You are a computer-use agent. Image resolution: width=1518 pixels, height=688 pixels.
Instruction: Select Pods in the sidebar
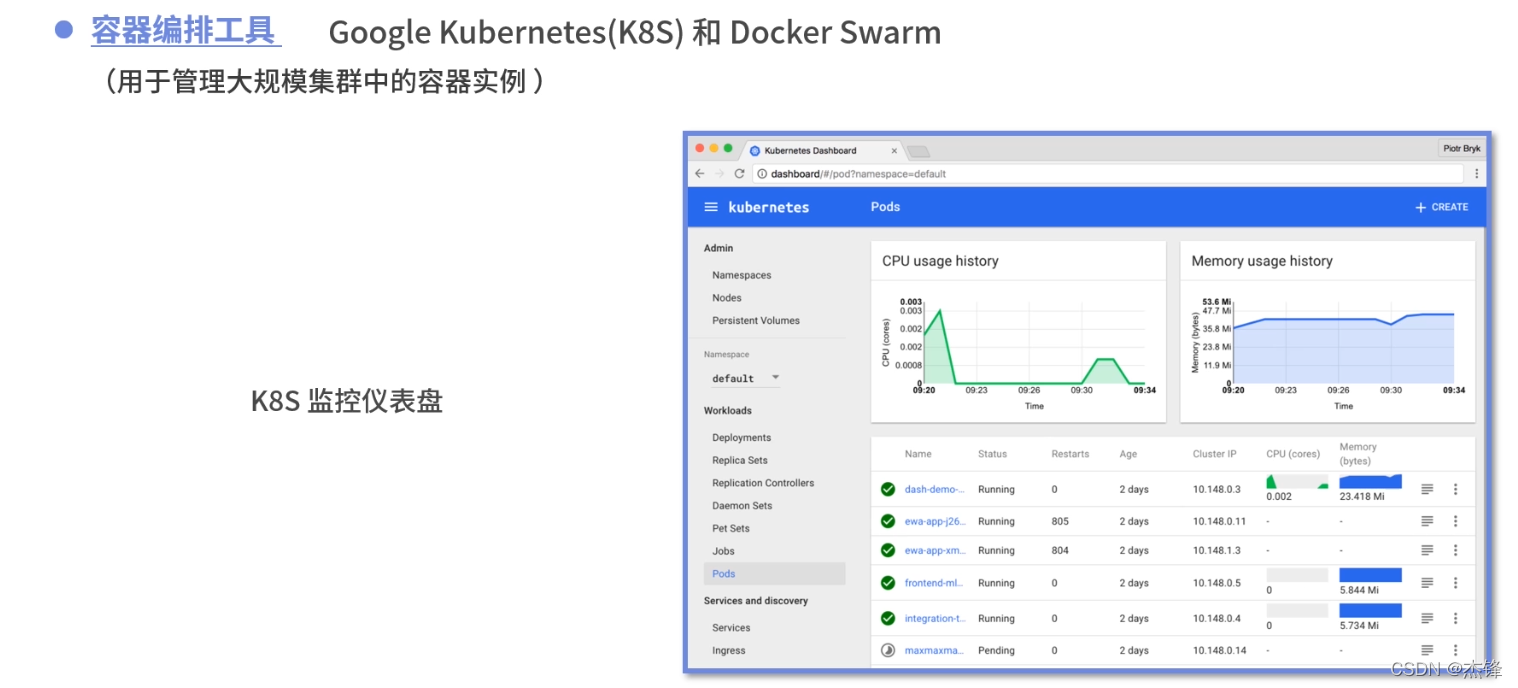pos(774,574)
